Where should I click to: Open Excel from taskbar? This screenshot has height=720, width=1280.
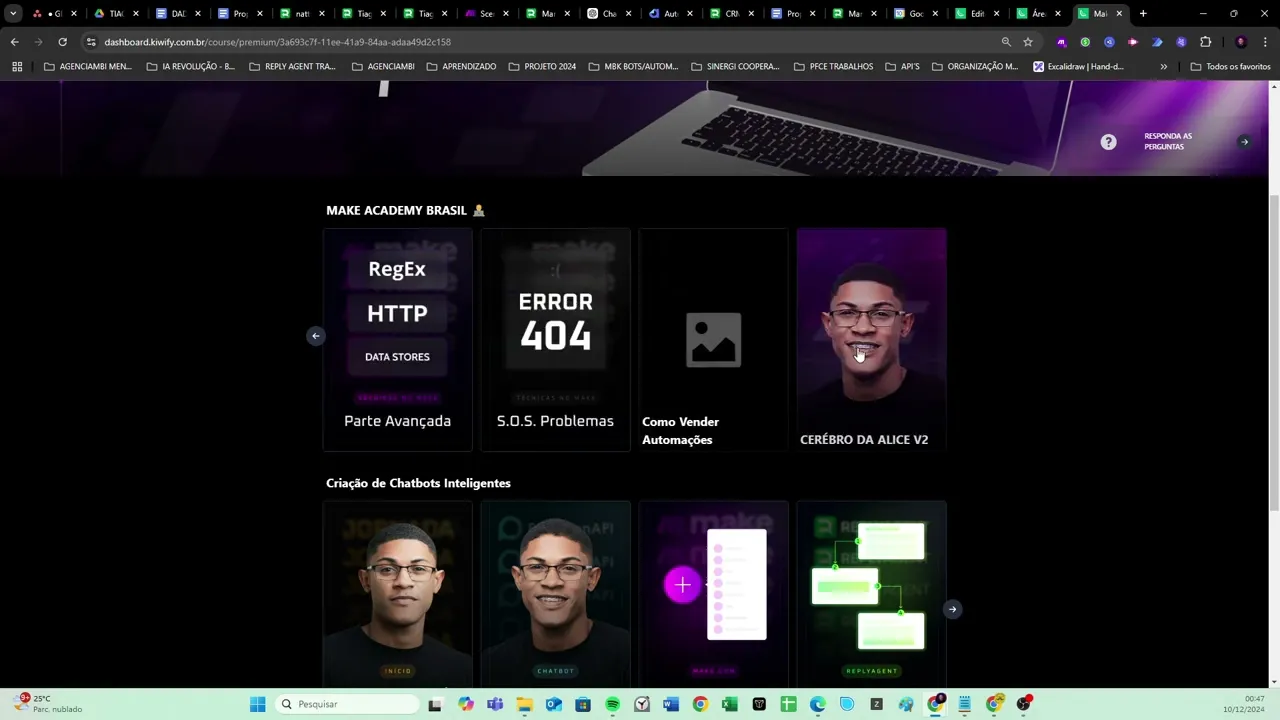tap(730, 704)
